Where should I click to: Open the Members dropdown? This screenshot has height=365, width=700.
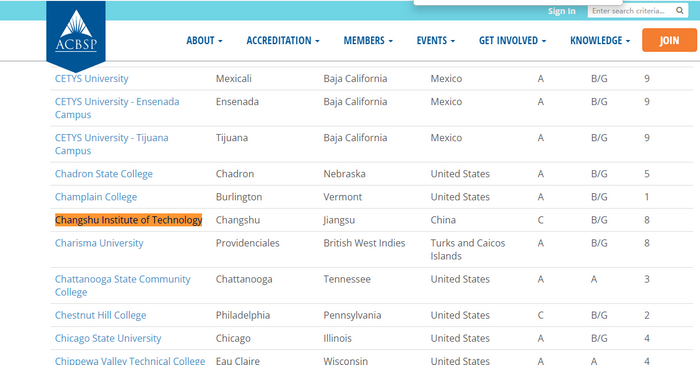pos(368,41)
